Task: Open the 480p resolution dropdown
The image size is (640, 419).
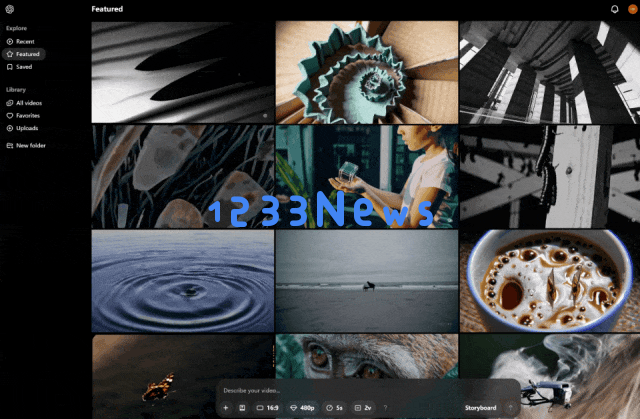Action: coord(302,408)
